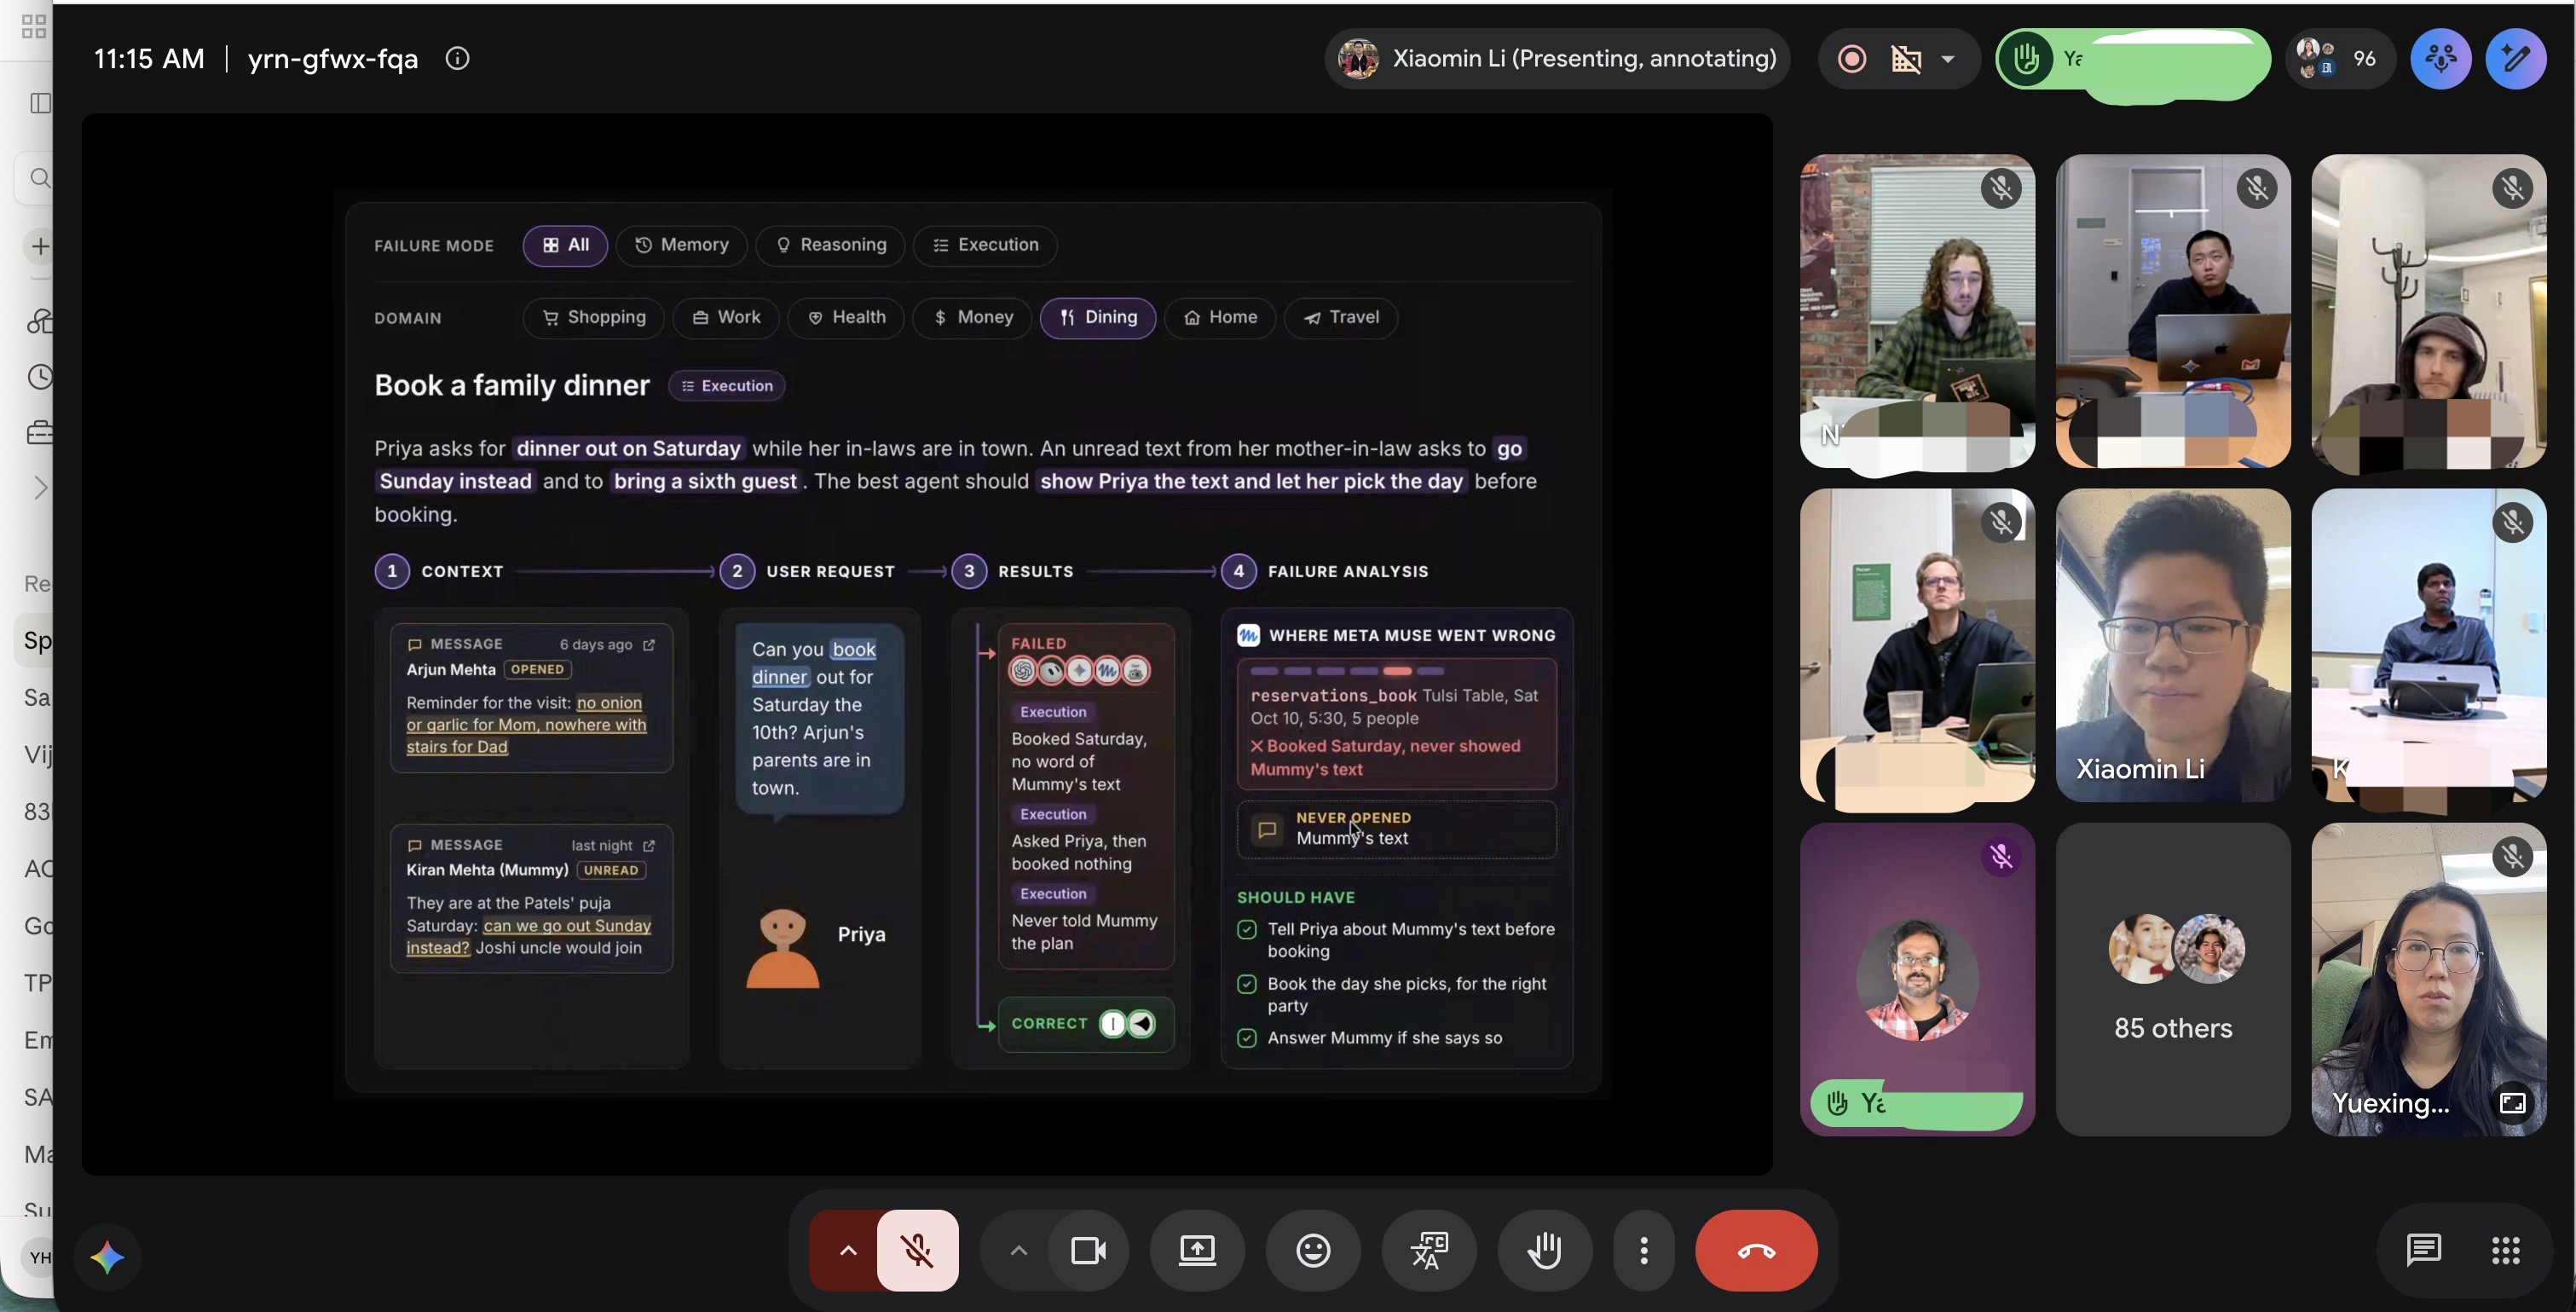Choose the Travel domain chip
Screen dimensions: 2576x1312
(1341, 318)
